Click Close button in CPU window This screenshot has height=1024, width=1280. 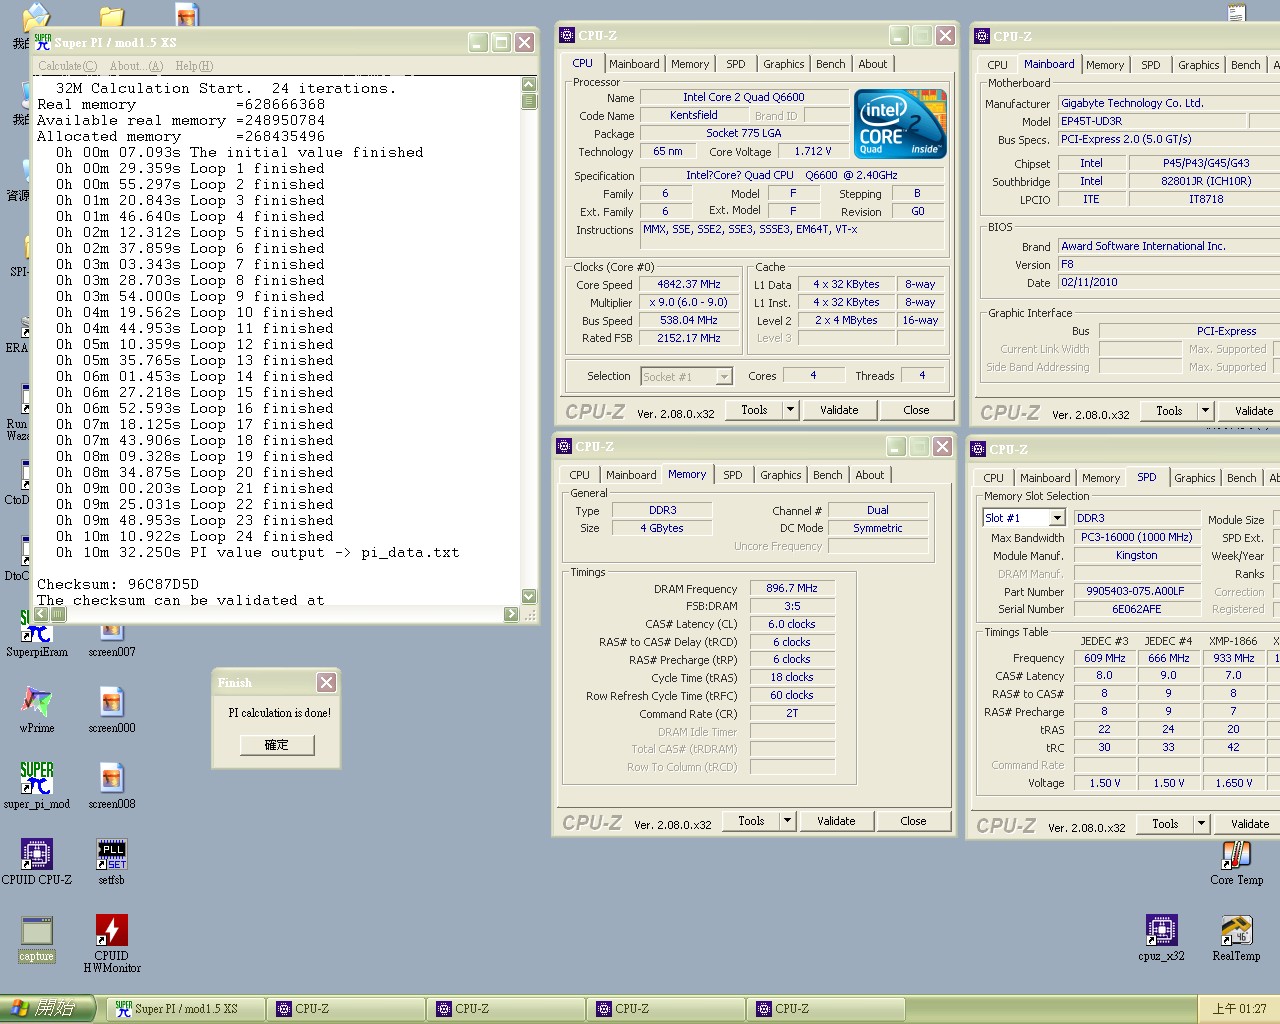point(916,410)
